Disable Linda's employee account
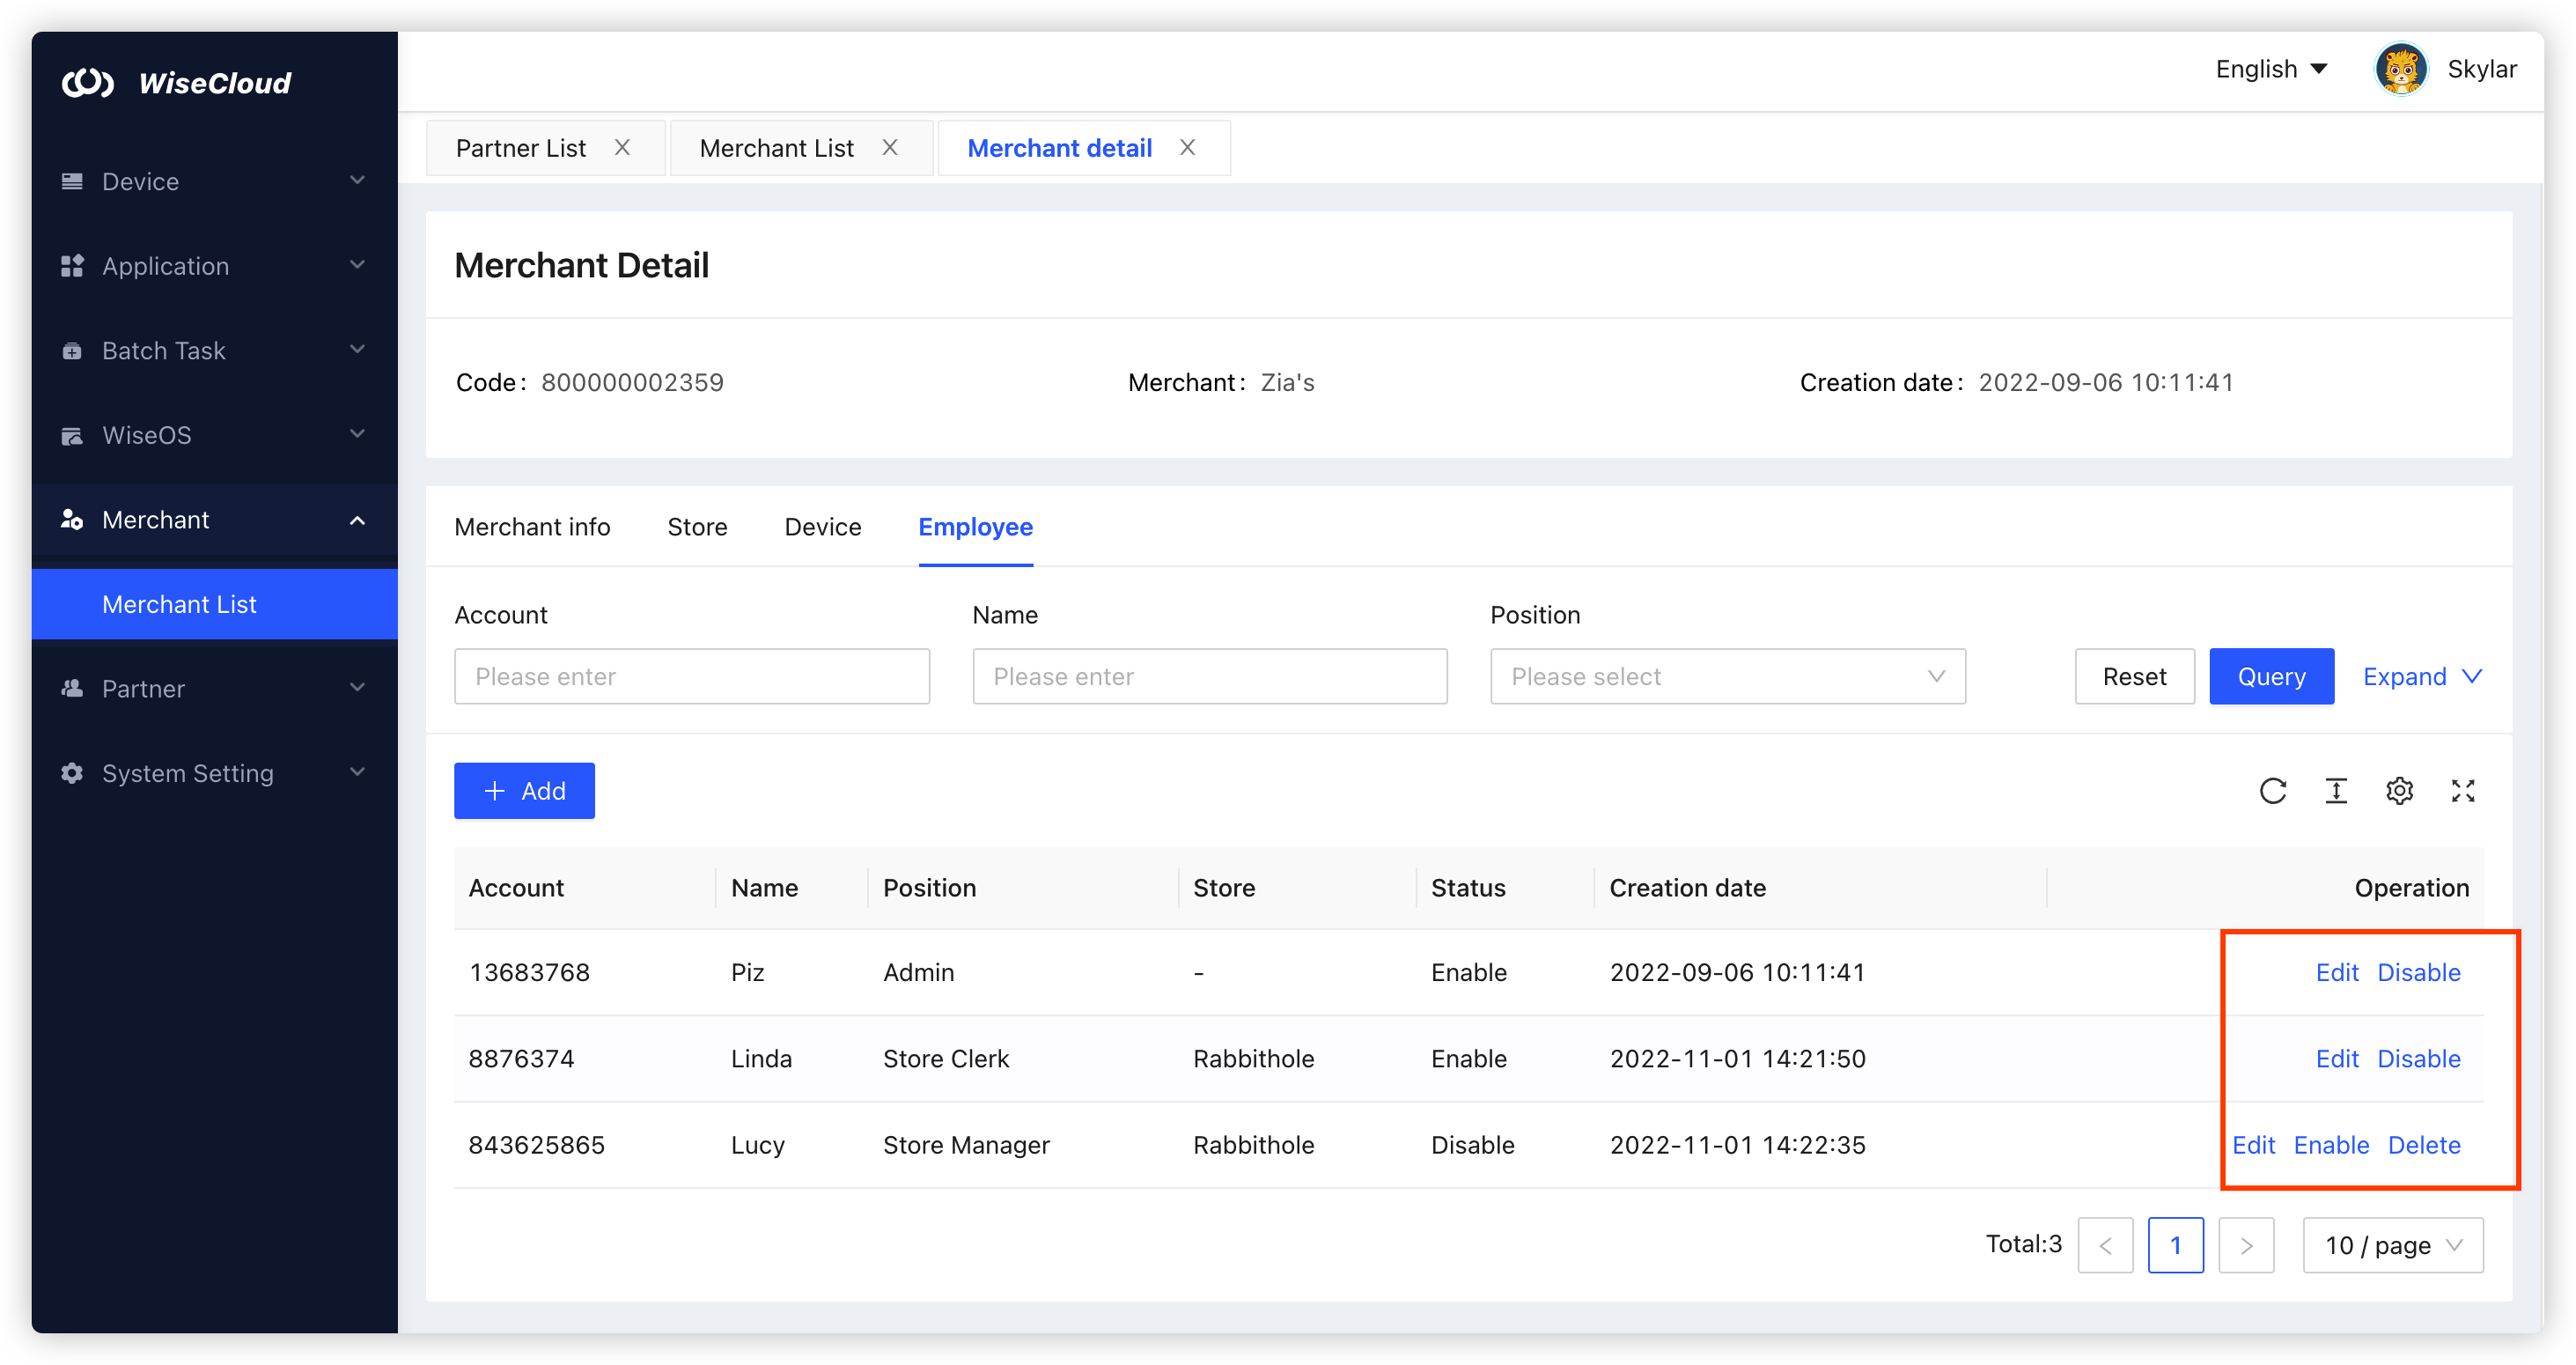 point(2418,1058)
